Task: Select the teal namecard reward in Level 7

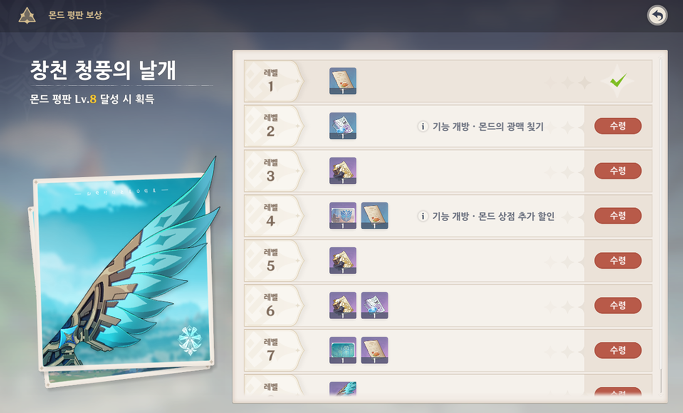Action: click(343, 350)
